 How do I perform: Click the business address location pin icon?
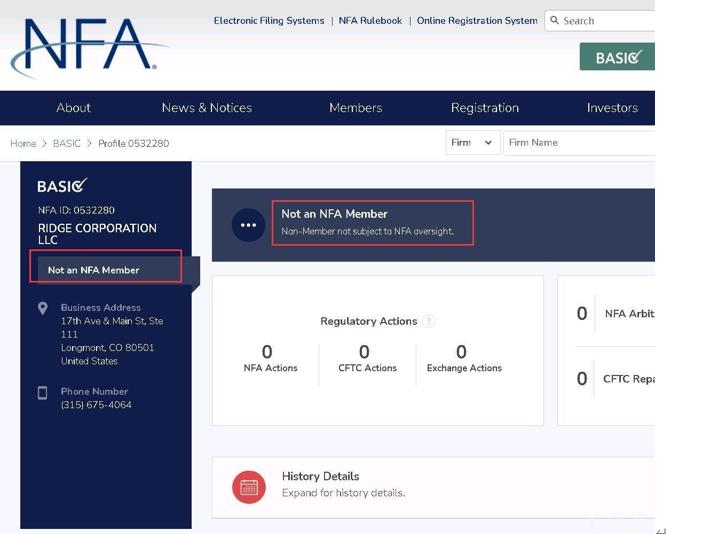(x=43, y=308)
